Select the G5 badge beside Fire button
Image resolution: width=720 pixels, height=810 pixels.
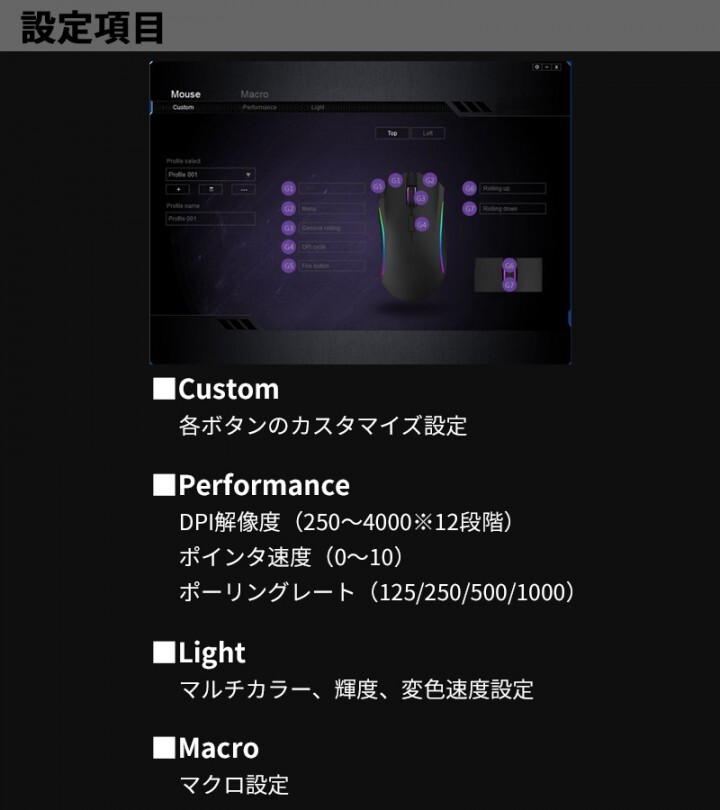pos(289,266)
